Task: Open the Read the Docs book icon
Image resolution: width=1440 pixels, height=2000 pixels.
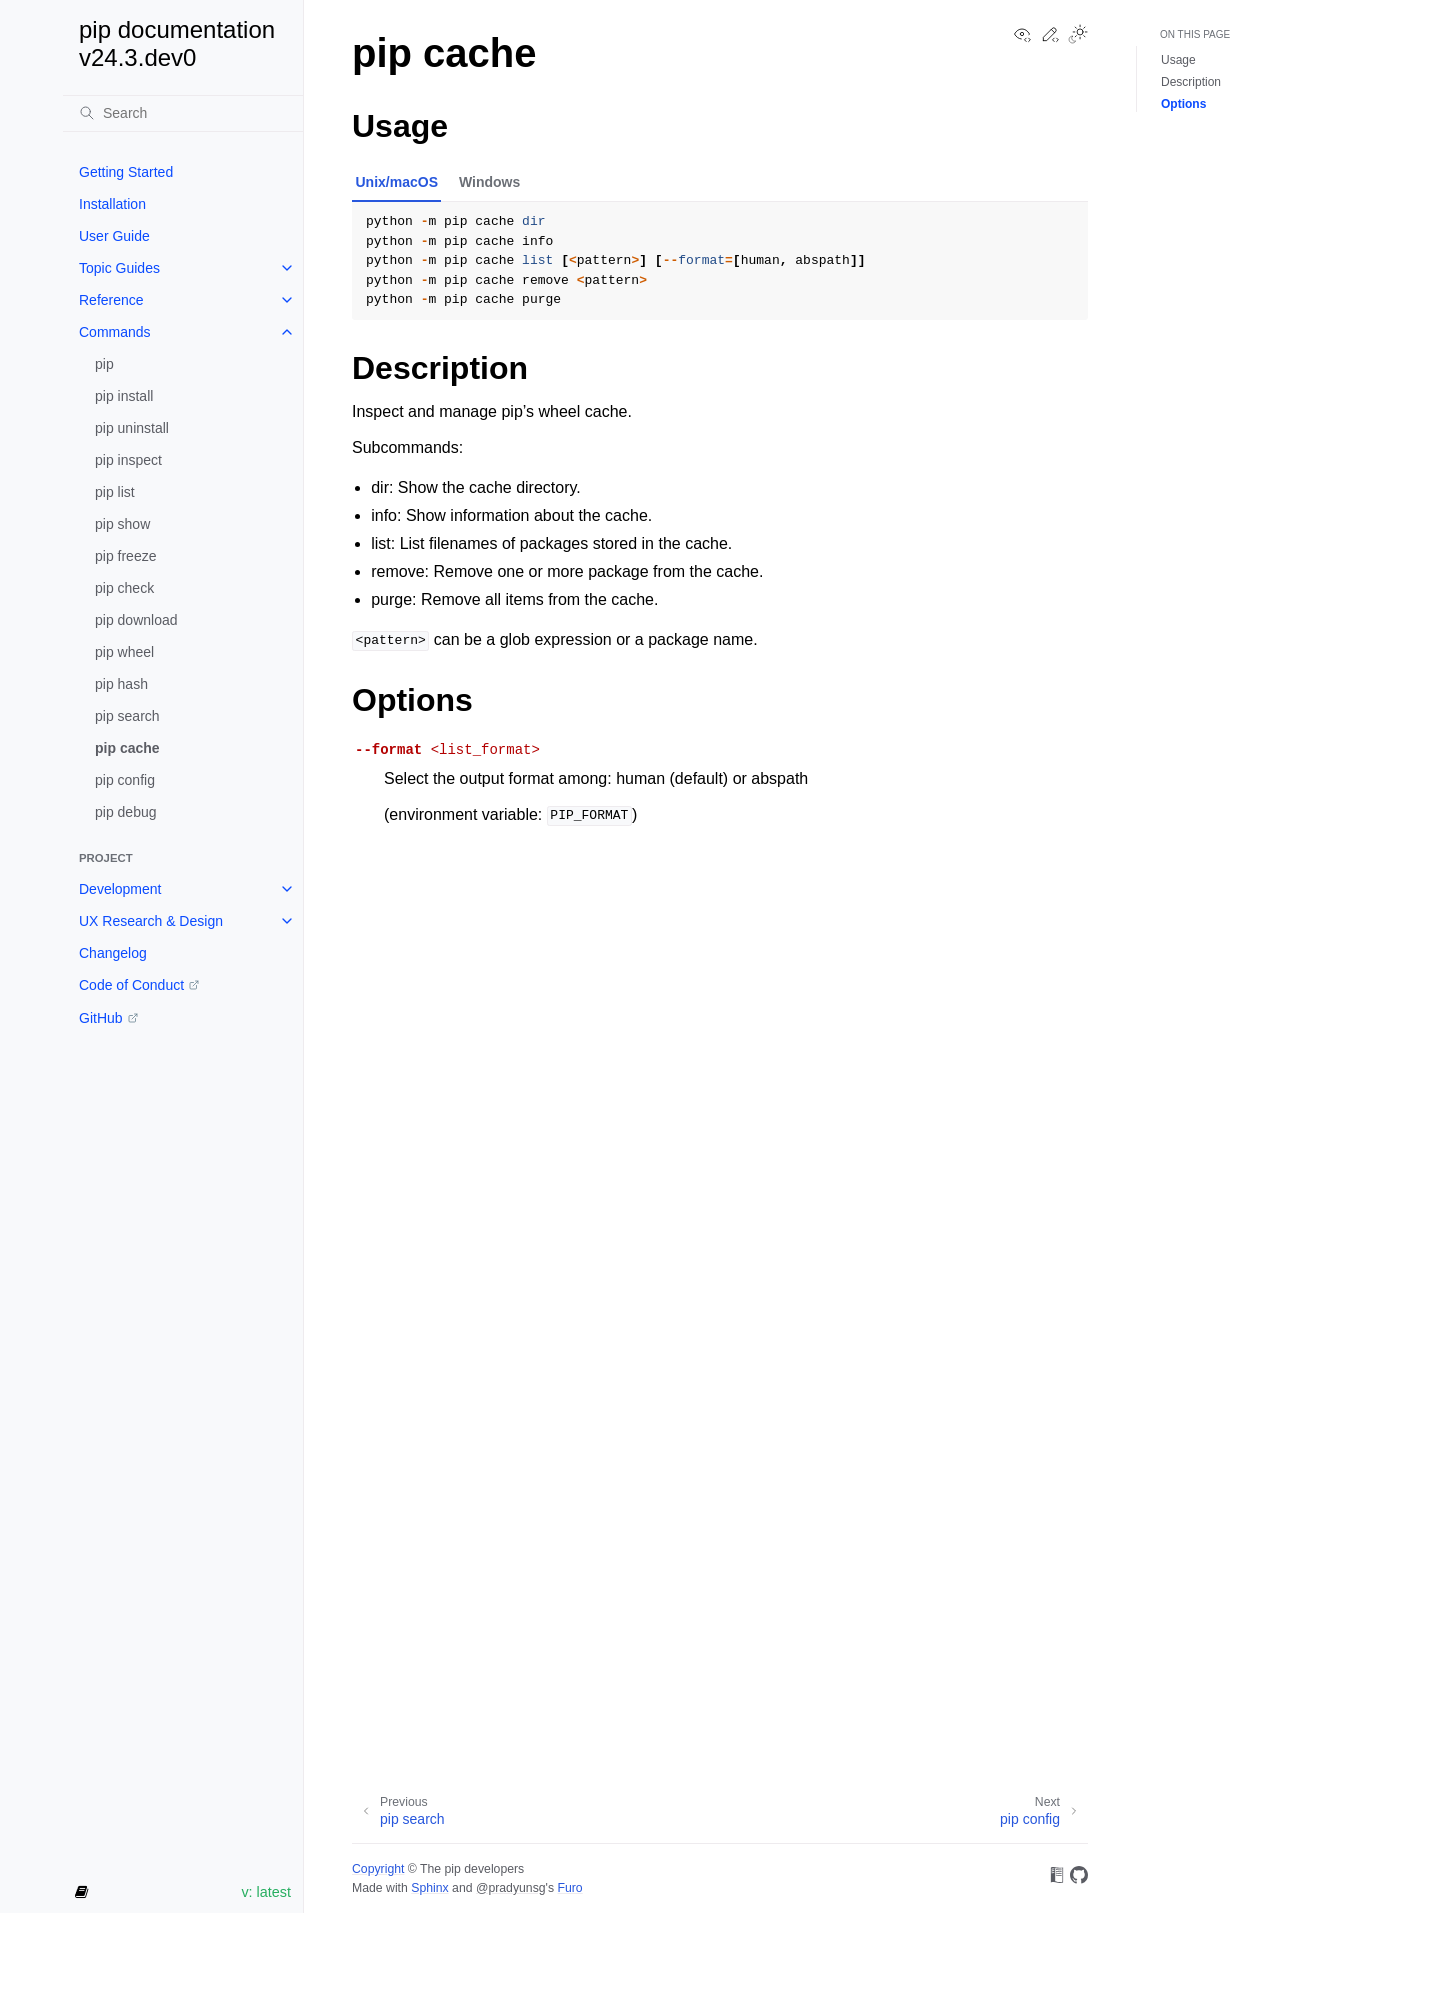Action: [82, 1892]
